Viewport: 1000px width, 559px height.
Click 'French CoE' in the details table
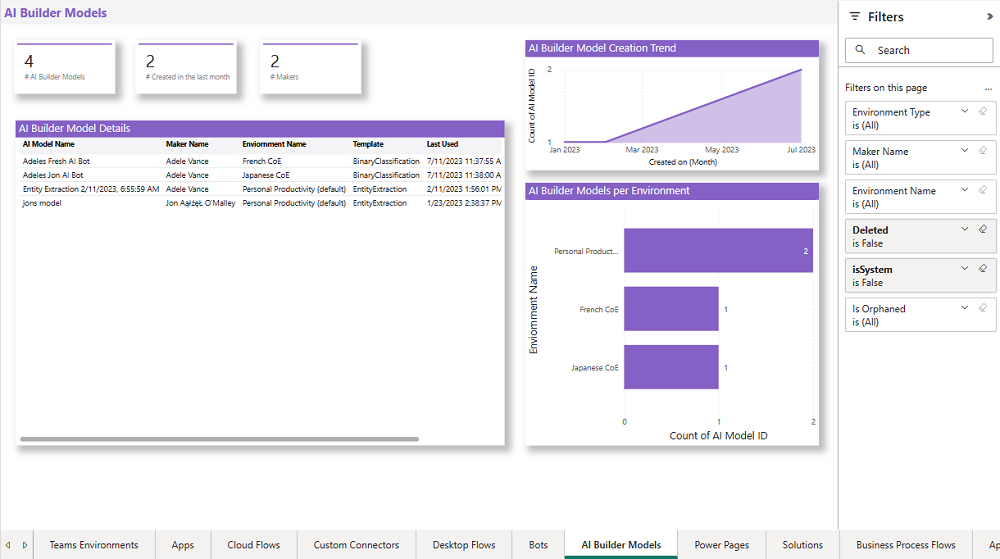tap(261, 161)
